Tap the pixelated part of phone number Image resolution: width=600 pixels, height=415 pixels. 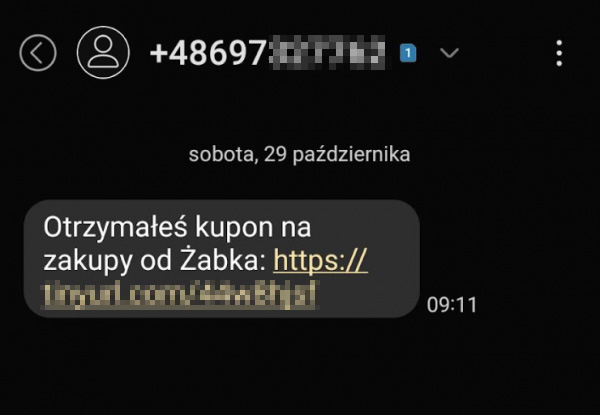(327, 53)
